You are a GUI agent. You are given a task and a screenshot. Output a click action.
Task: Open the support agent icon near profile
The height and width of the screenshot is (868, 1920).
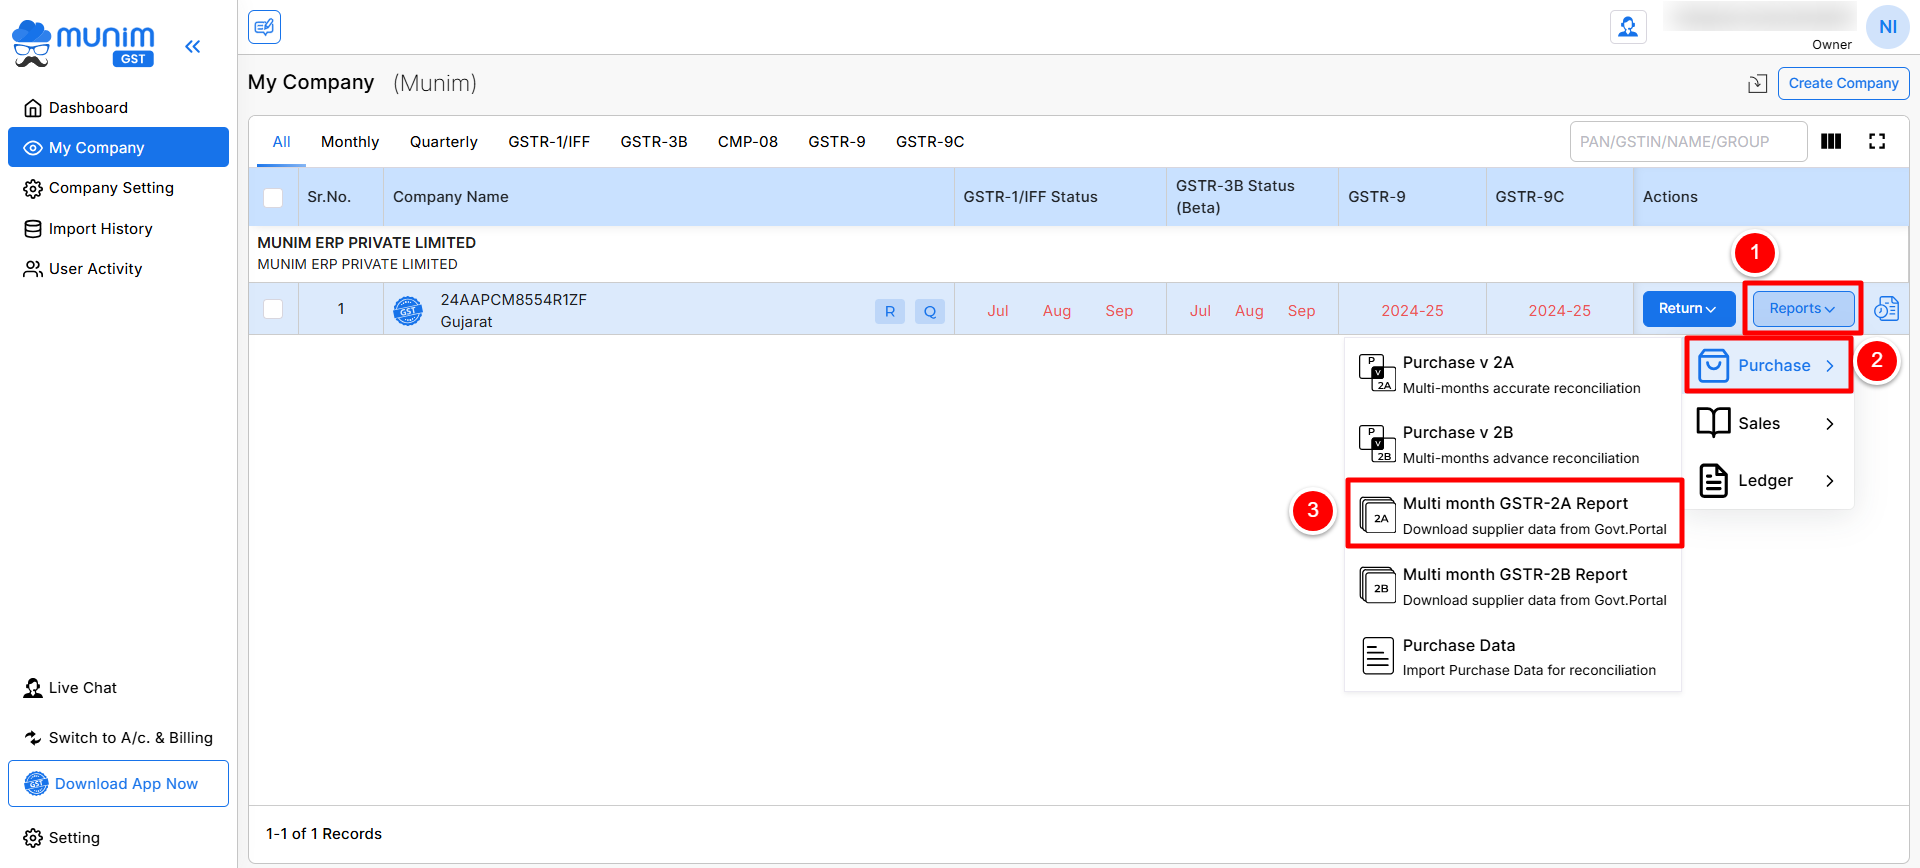(x=1628, y=27)
